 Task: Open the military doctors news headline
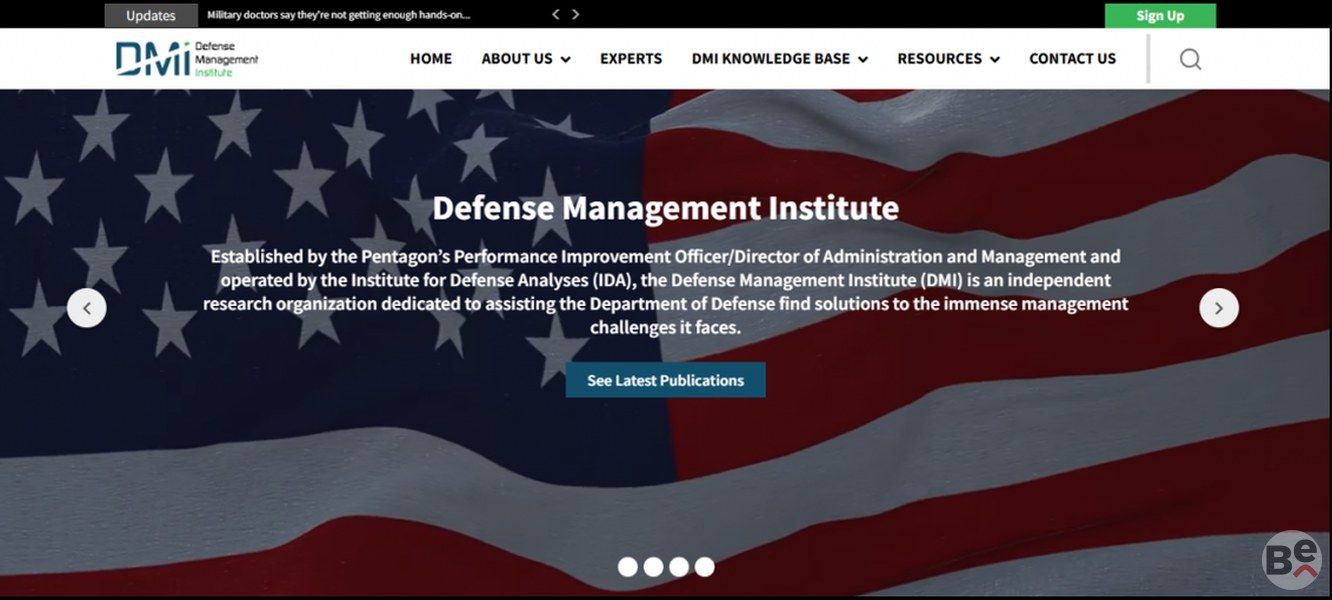[339, 15]
